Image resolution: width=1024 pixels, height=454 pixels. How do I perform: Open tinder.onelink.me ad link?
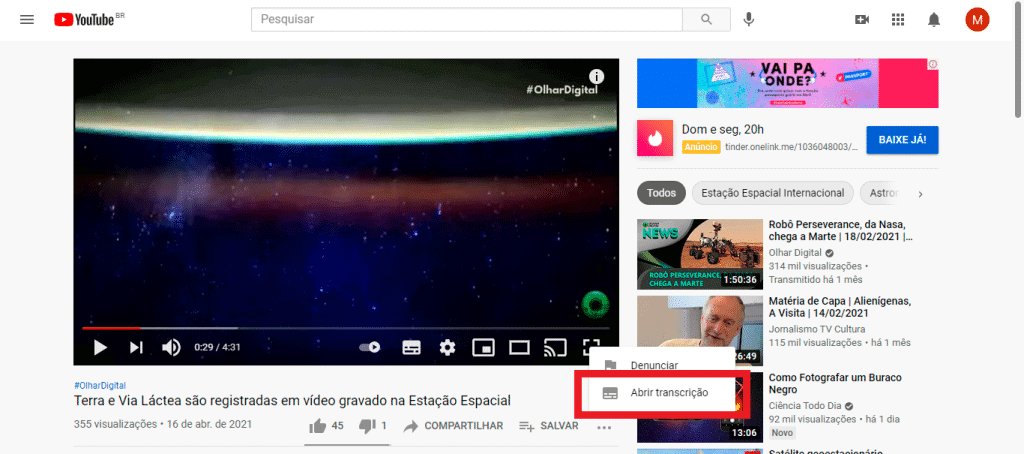791,147
